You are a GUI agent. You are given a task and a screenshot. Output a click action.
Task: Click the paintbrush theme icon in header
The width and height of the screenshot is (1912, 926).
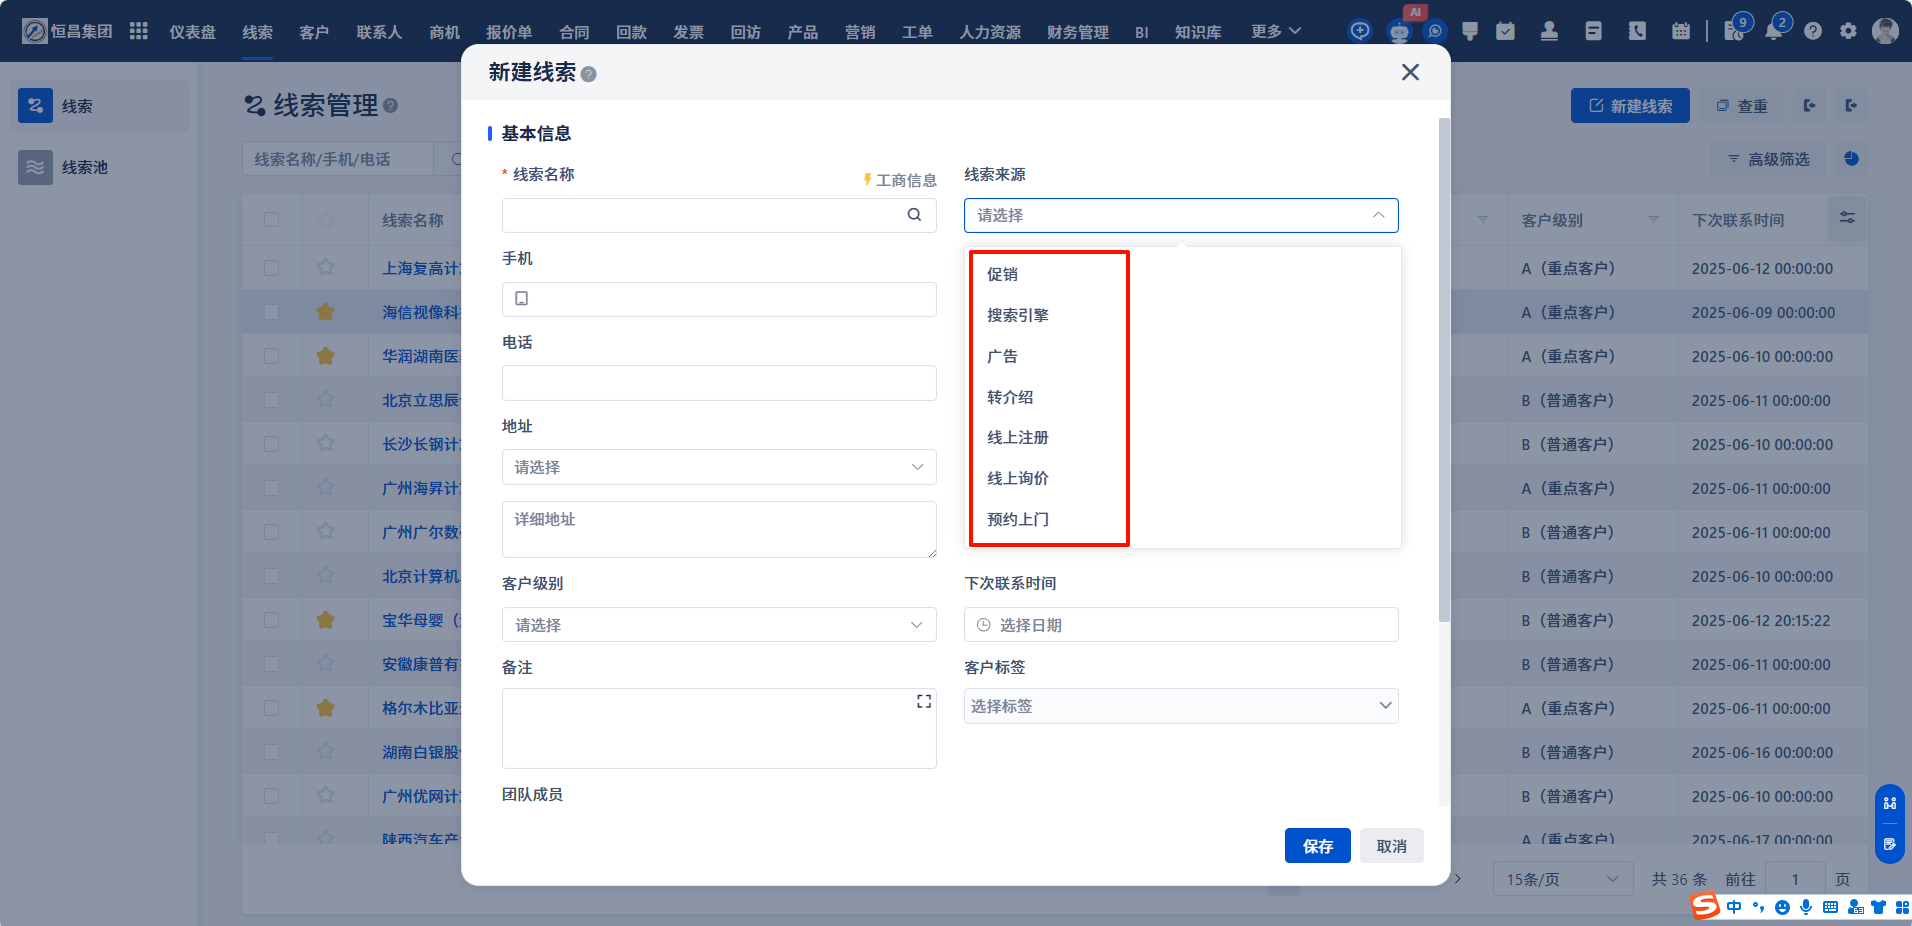(1470, 32)
